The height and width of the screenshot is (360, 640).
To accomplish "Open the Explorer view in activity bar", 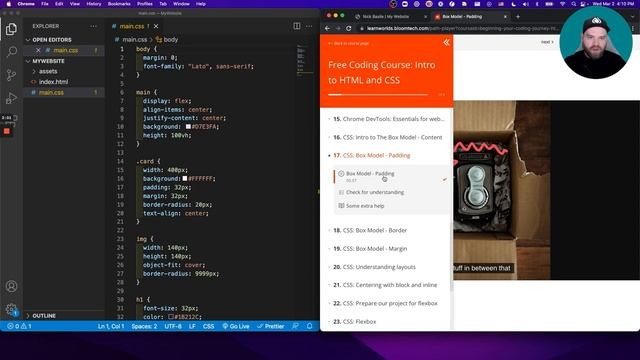I will pyautogui.click(x=11, y=29).
